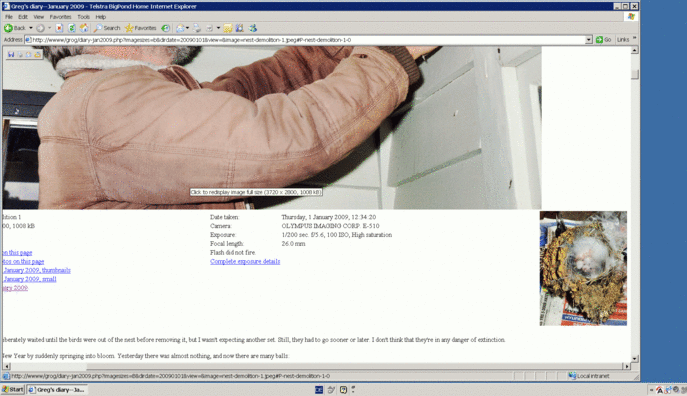Follow the 'on this page' link
The width and height of the screenshot is (687, 396).
pyautogui.click(x=17, y=253)
